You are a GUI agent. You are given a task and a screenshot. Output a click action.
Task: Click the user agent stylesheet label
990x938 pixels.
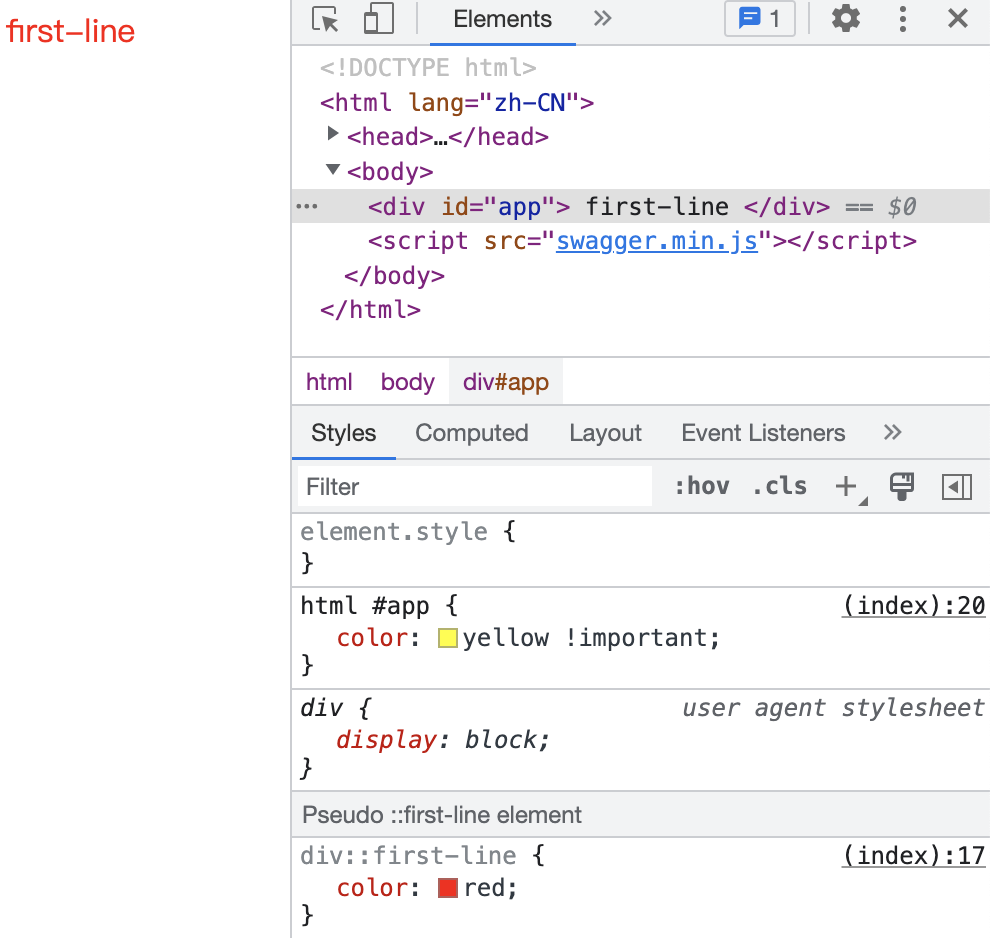coord(833,708)
